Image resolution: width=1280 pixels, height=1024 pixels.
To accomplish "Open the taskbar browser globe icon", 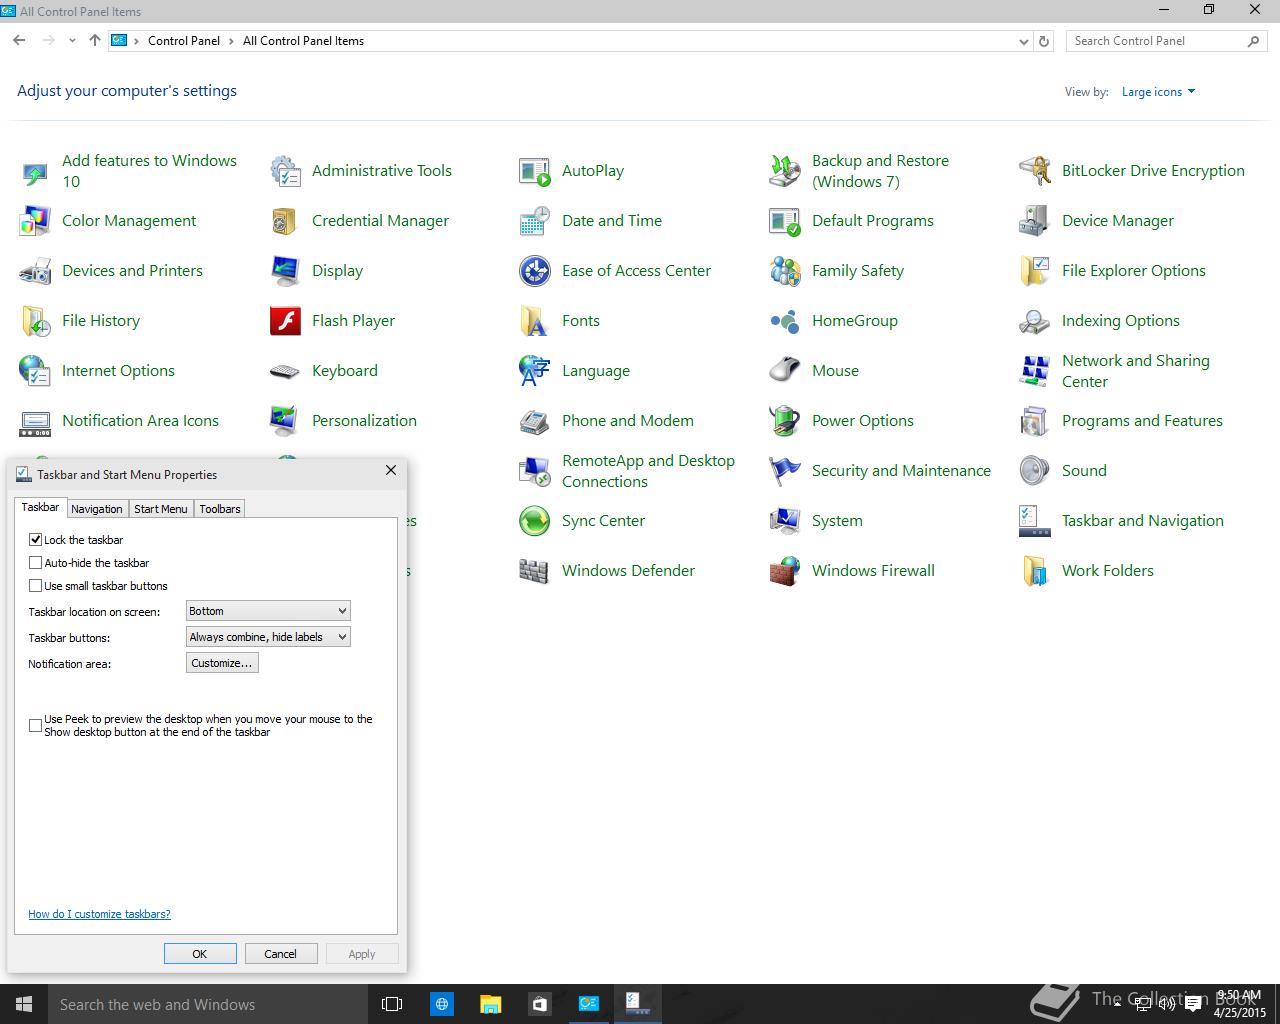I will point(441,1004).
